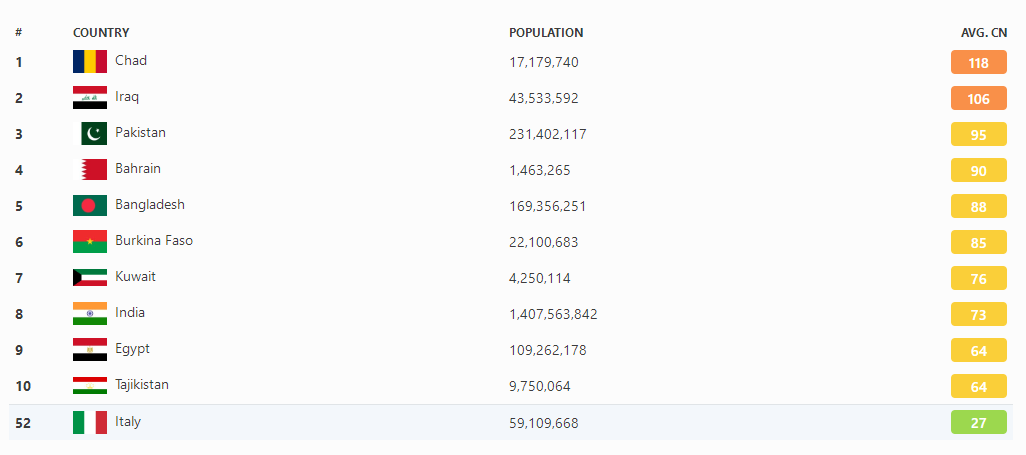Click the # rank column header
The image size is (1026, 455).
click(x=19, y=33)
